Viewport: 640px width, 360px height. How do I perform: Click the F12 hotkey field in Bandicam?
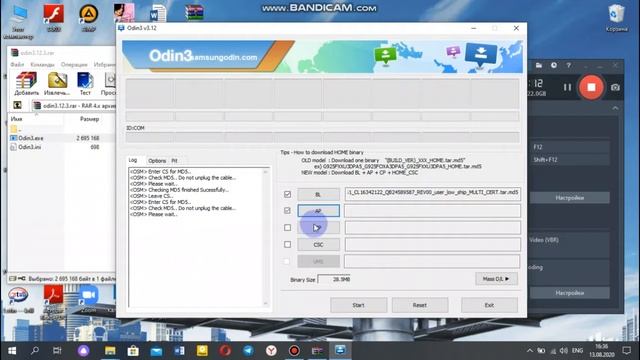point(570,147)
